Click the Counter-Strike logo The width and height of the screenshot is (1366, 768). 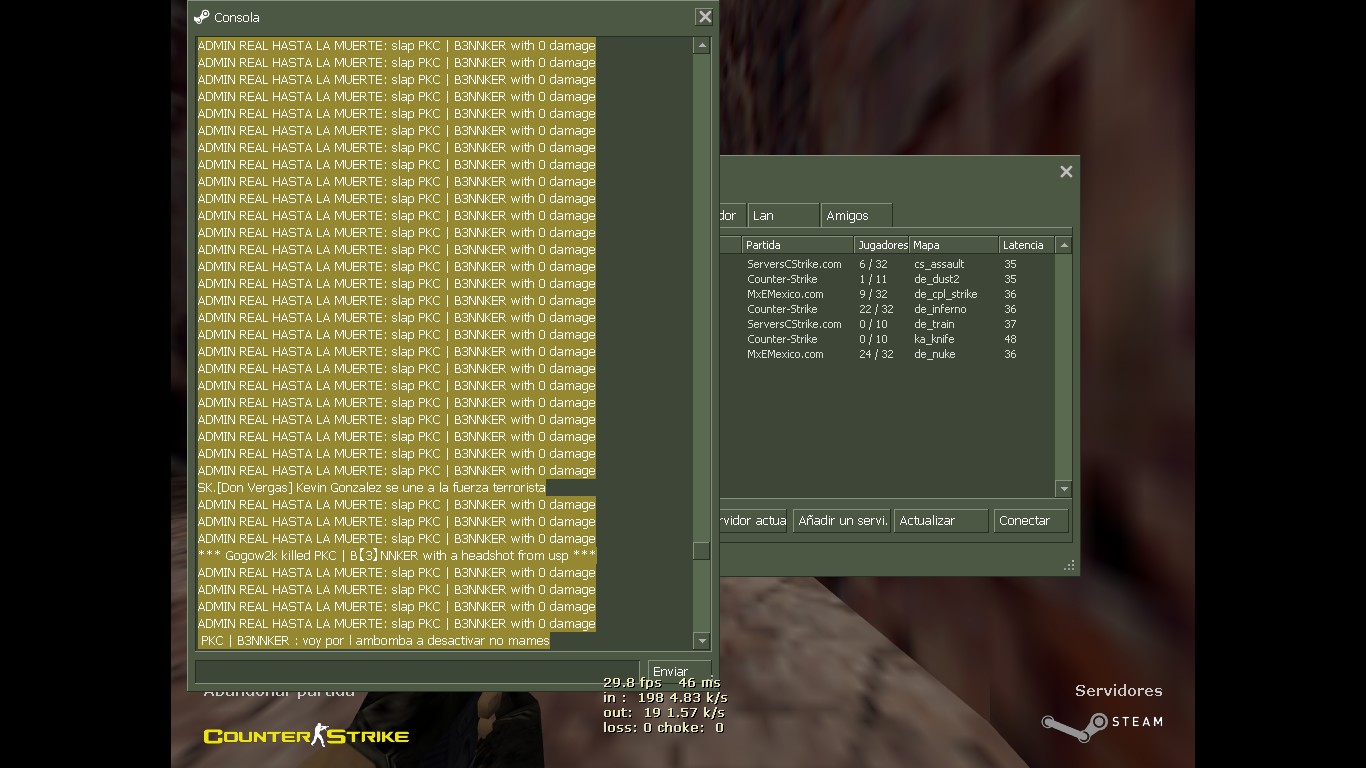(306, 736)
